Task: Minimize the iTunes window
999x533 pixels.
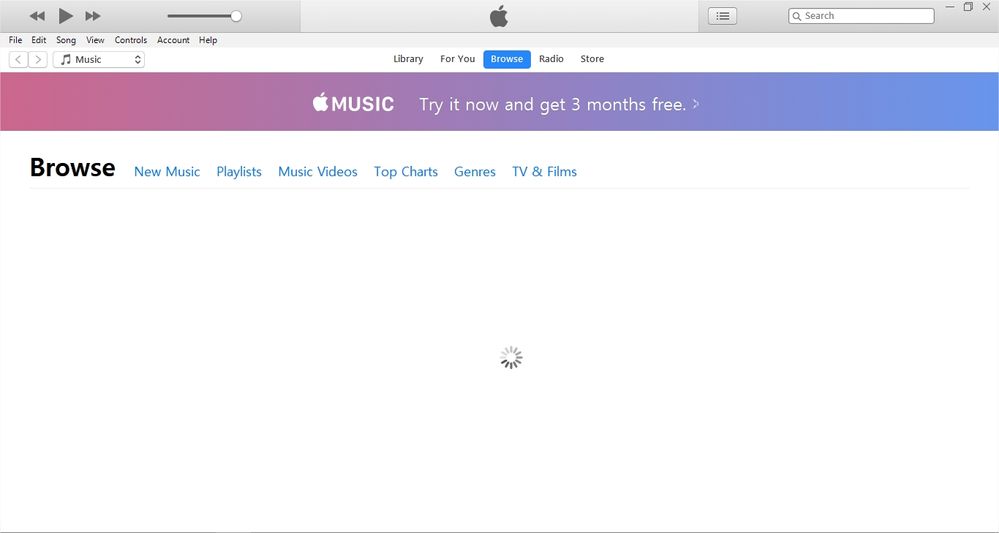Action: (x=950, y=7)
